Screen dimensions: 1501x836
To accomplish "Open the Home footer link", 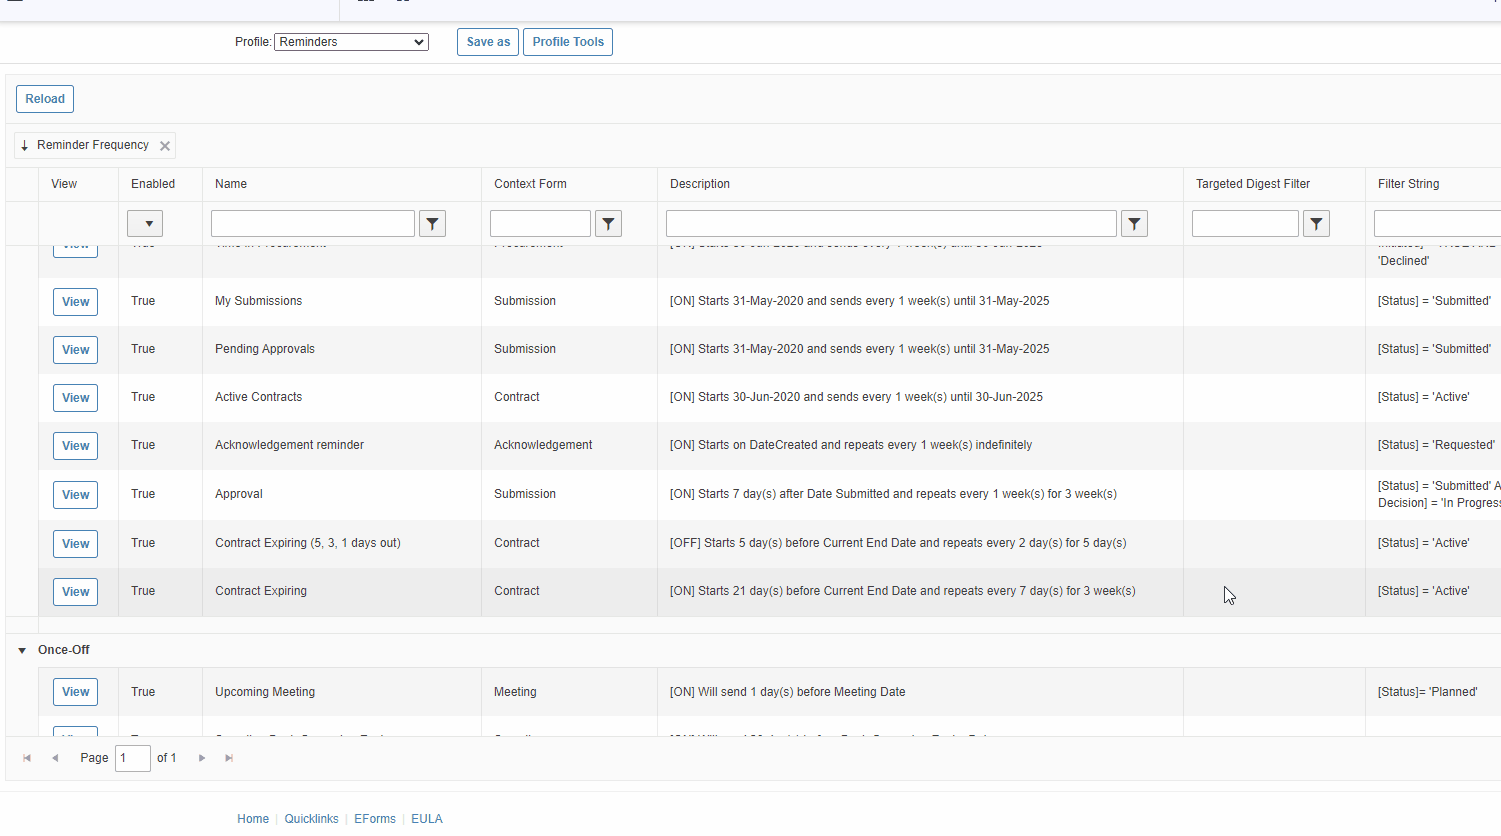I will click(x=253, y=819).
